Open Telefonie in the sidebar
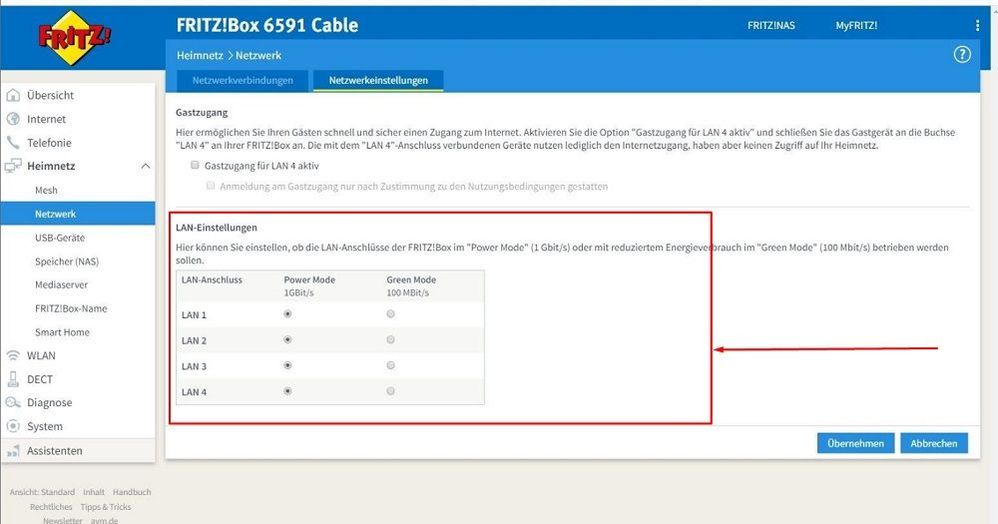The width and height of the screenshot is (998, 524). tap(49, 143)
